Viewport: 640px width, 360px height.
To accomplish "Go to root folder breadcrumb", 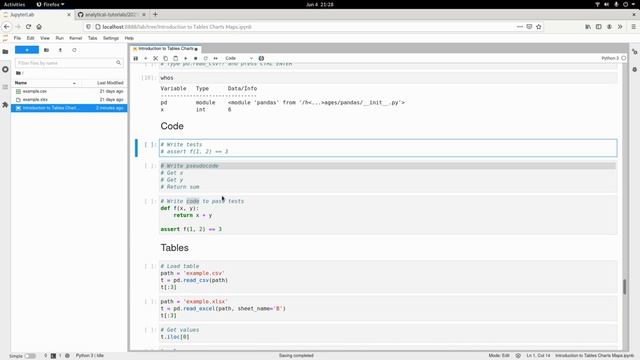I will click(x=19, y=73).
